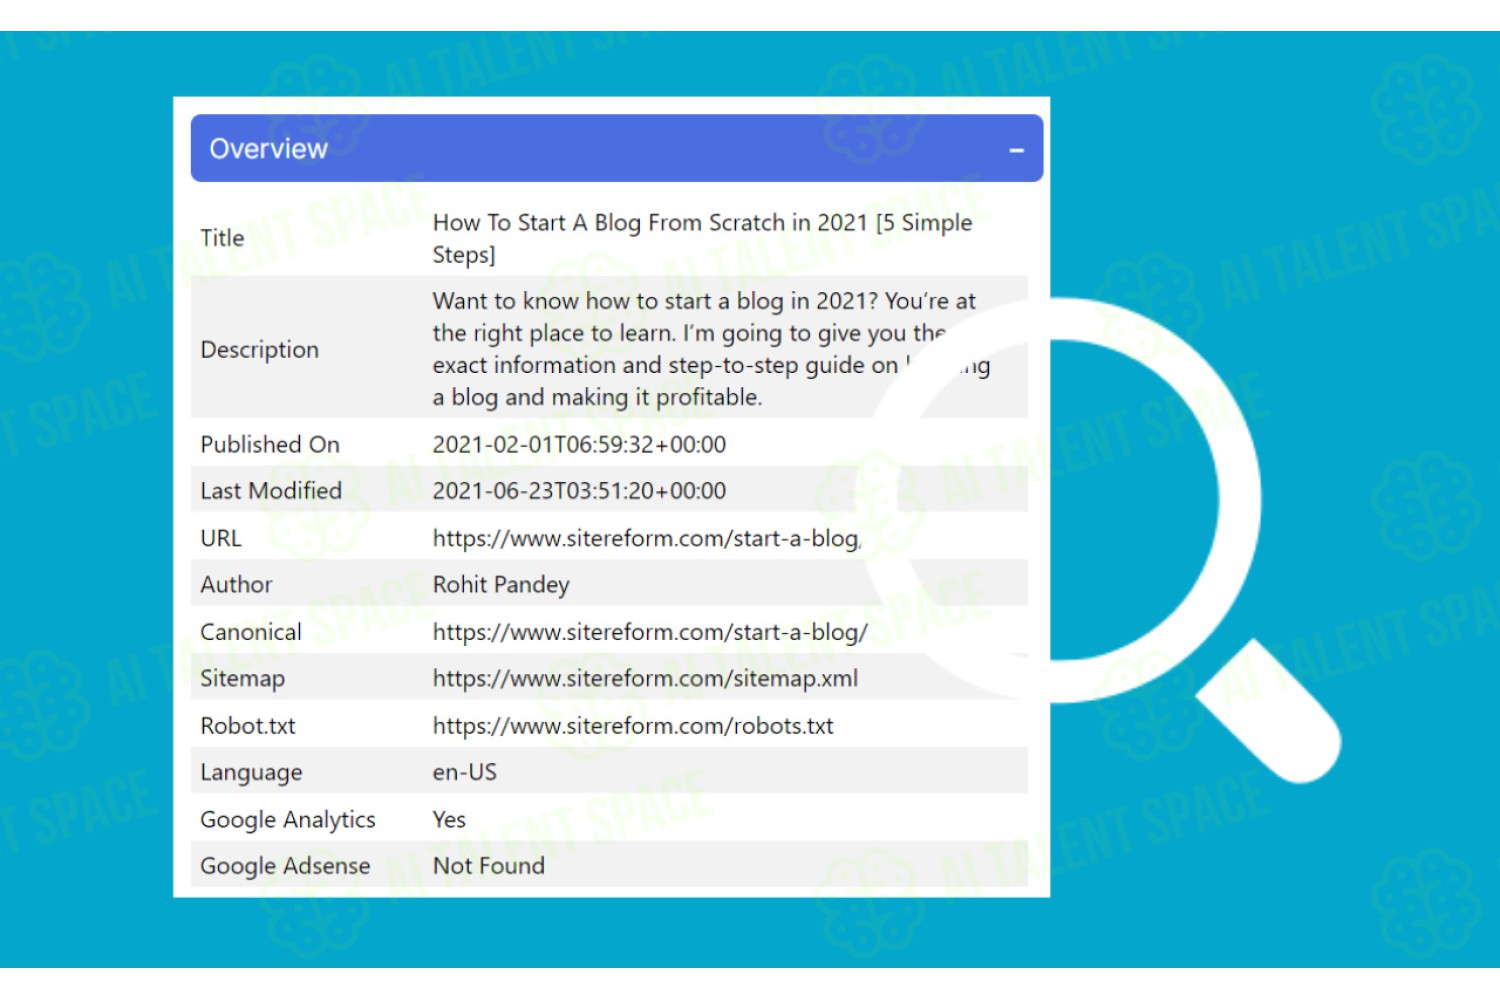Click the Published On label
1500x1000 pixels.
(x=270, y=444)
